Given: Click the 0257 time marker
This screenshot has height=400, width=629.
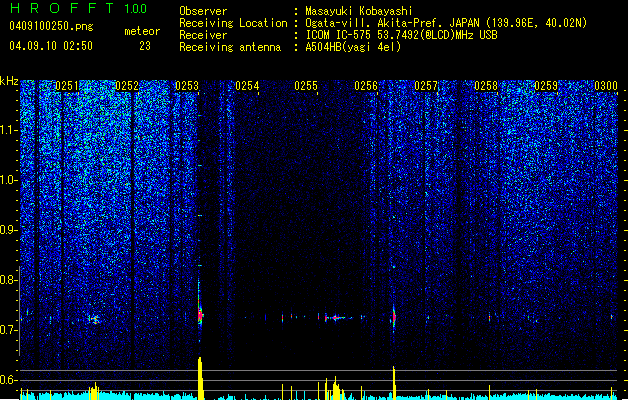Looking at the screenshot, I should coord(426,86).
